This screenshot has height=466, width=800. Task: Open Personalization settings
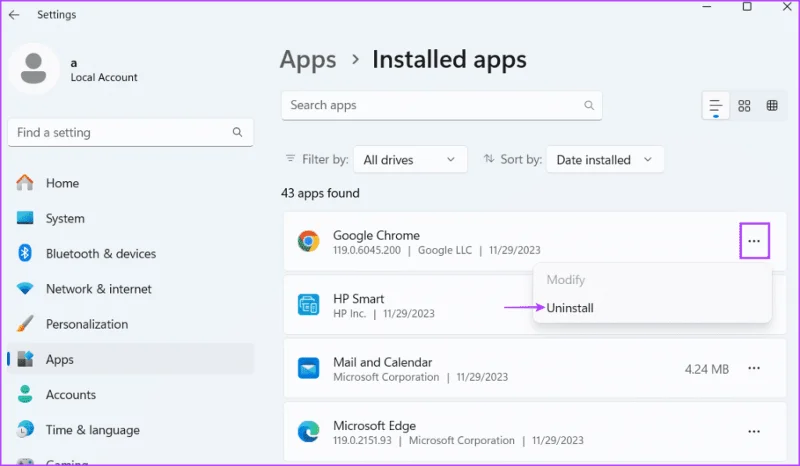coord(131,324)
